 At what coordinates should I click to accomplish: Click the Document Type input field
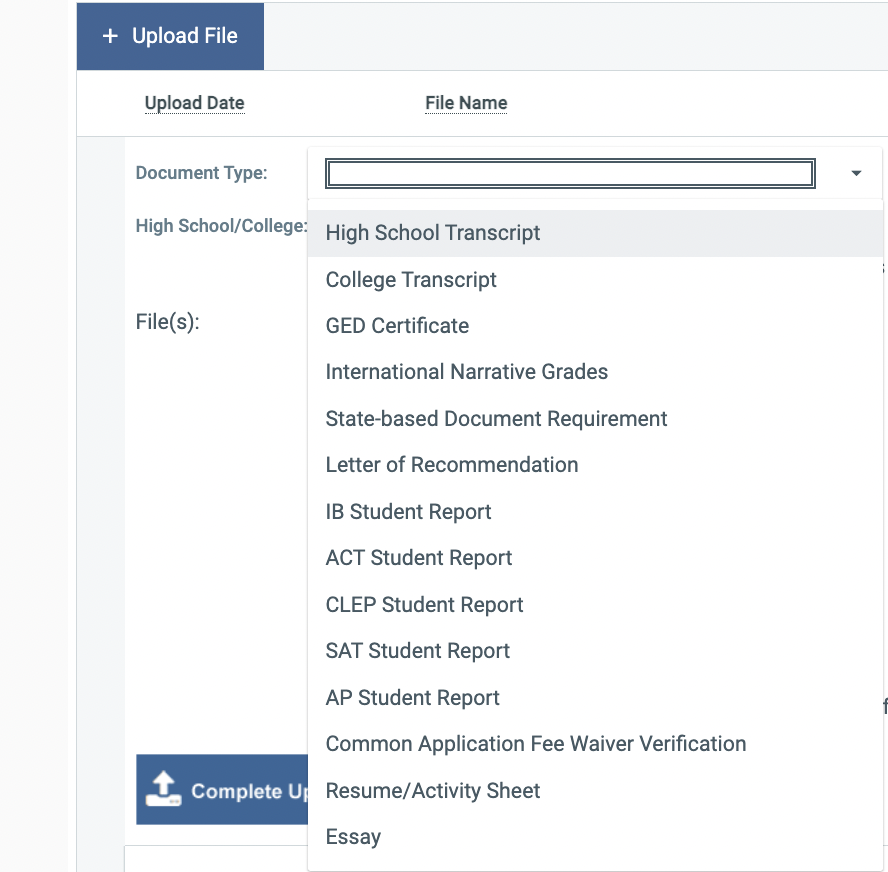(569, 174)
